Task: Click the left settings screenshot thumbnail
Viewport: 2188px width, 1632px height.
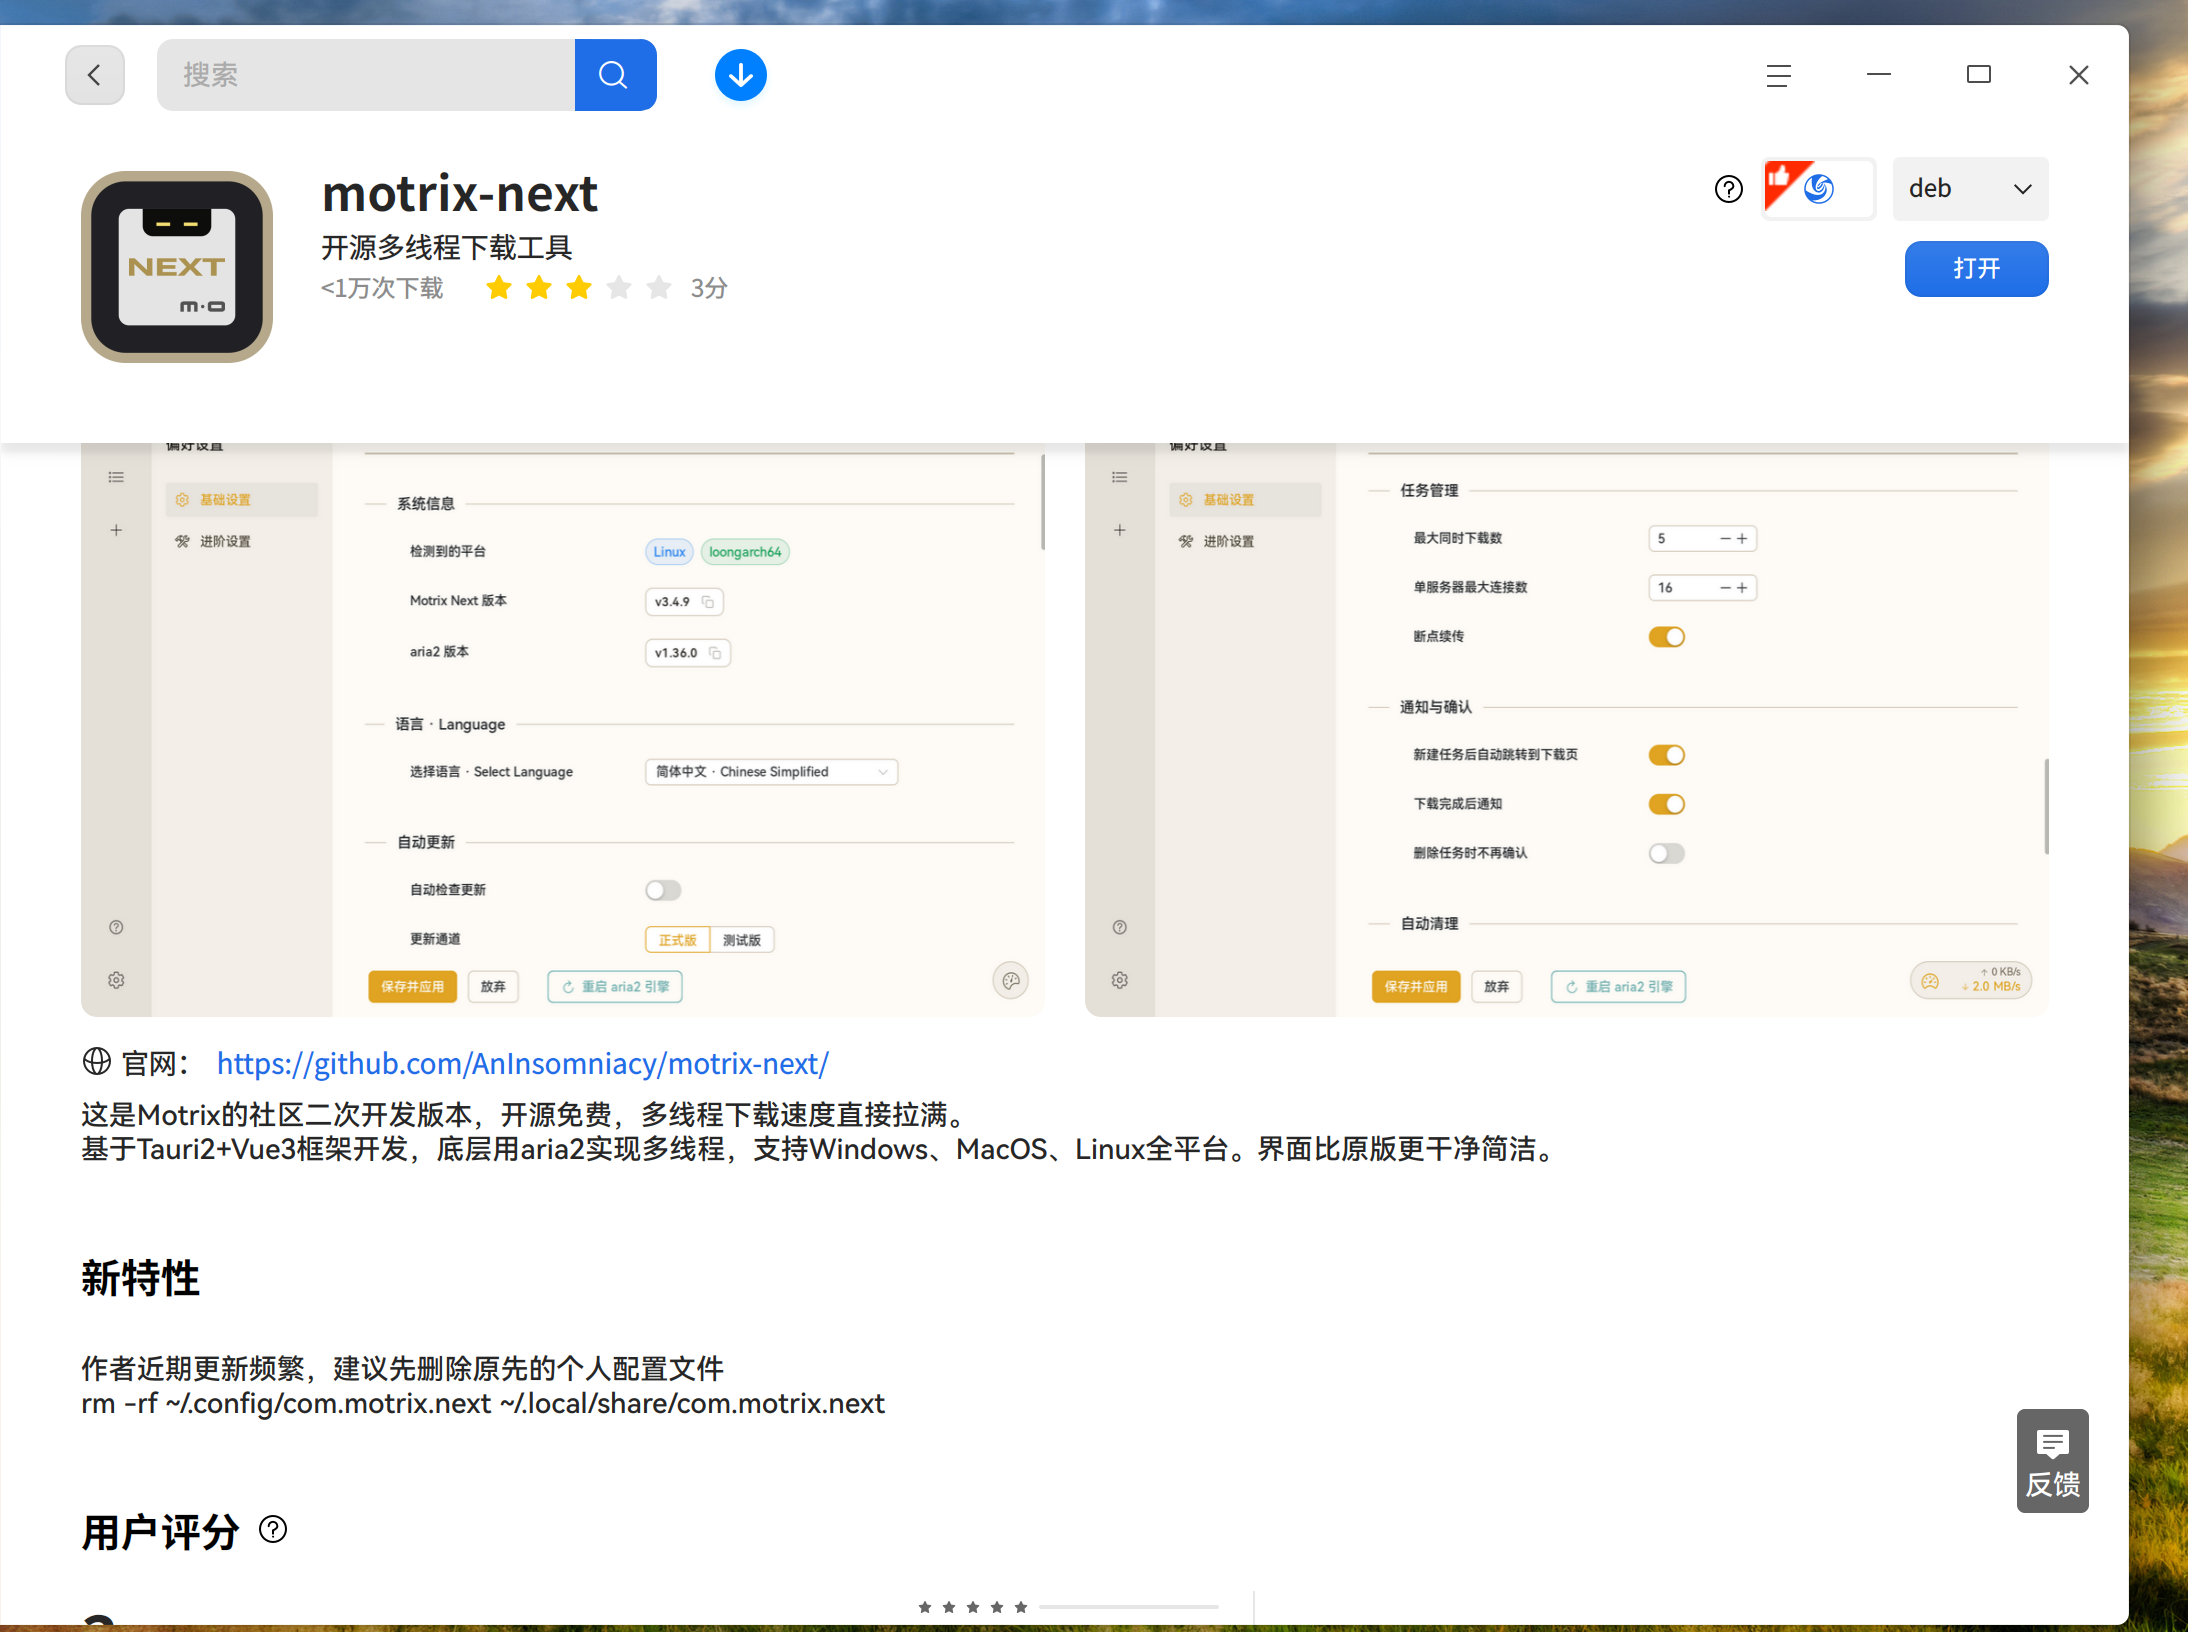Action: coord(563,730)
